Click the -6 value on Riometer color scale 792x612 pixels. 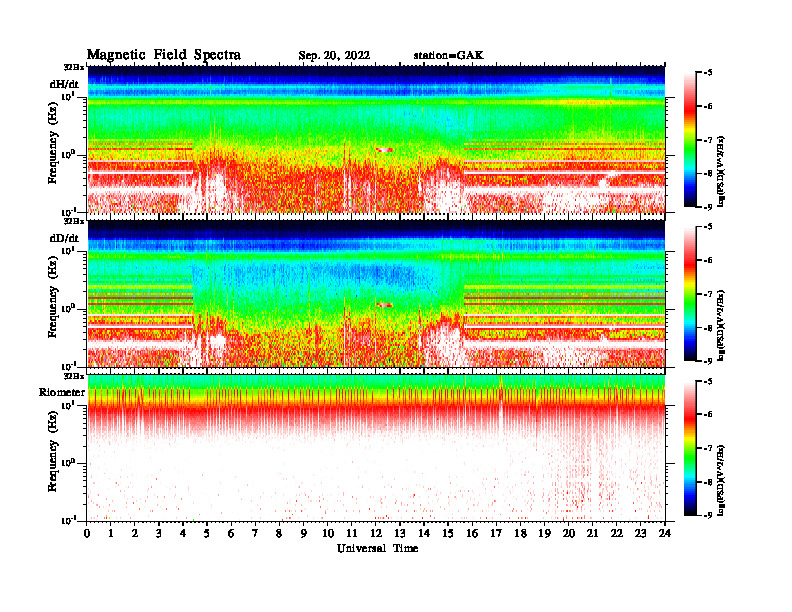[x=708, y=415]
